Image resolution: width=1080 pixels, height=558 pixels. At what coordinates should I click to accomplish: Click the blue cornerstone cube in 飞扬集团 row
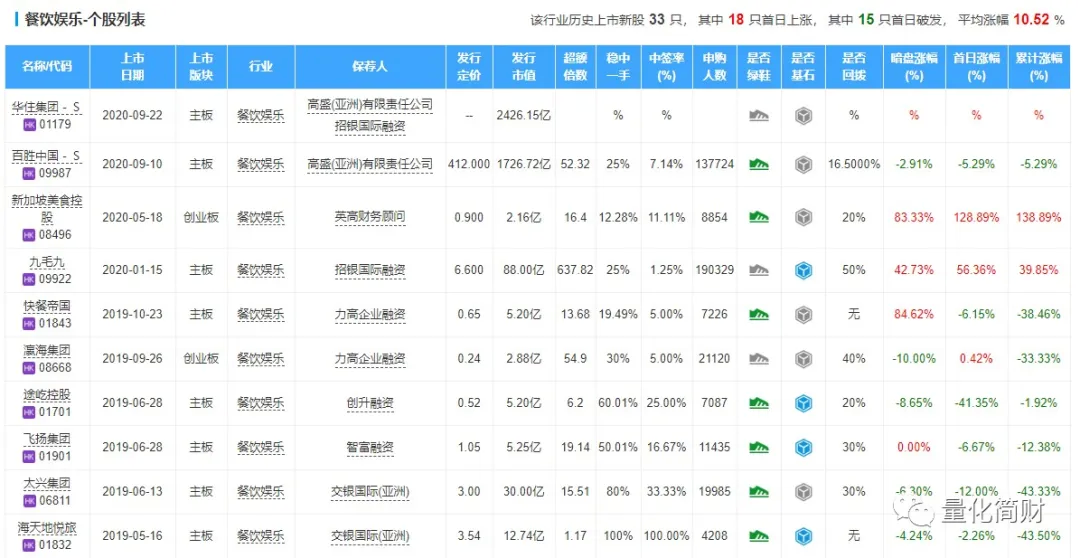pos(802,447)
